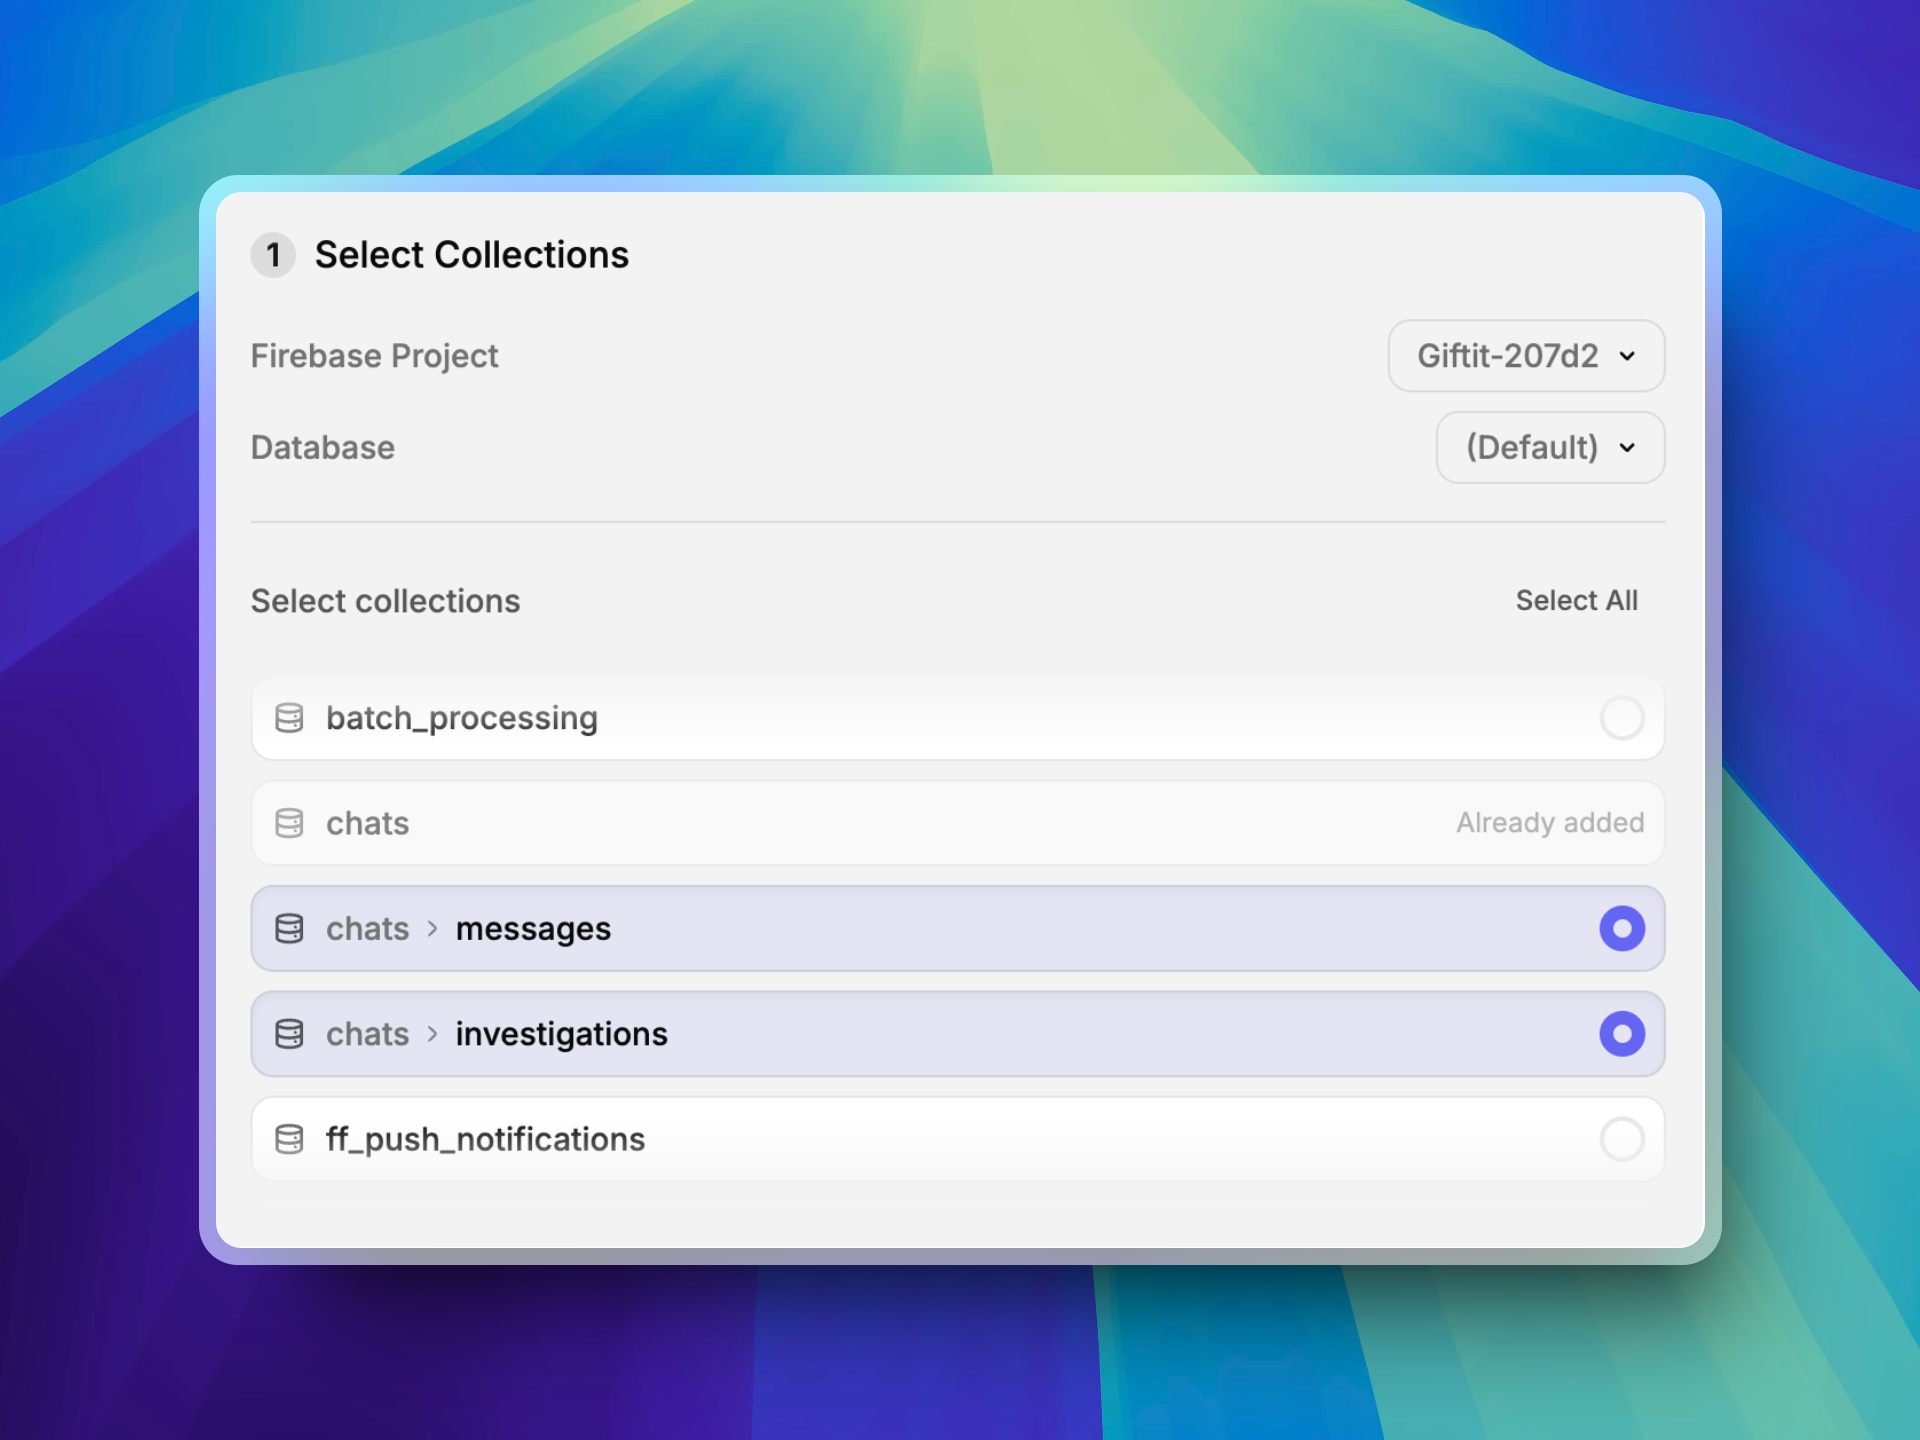Viewport: 1920px width, 1440px height.
Task: Deselect the chats investigations radio button
Action: coord(1621,1034)
